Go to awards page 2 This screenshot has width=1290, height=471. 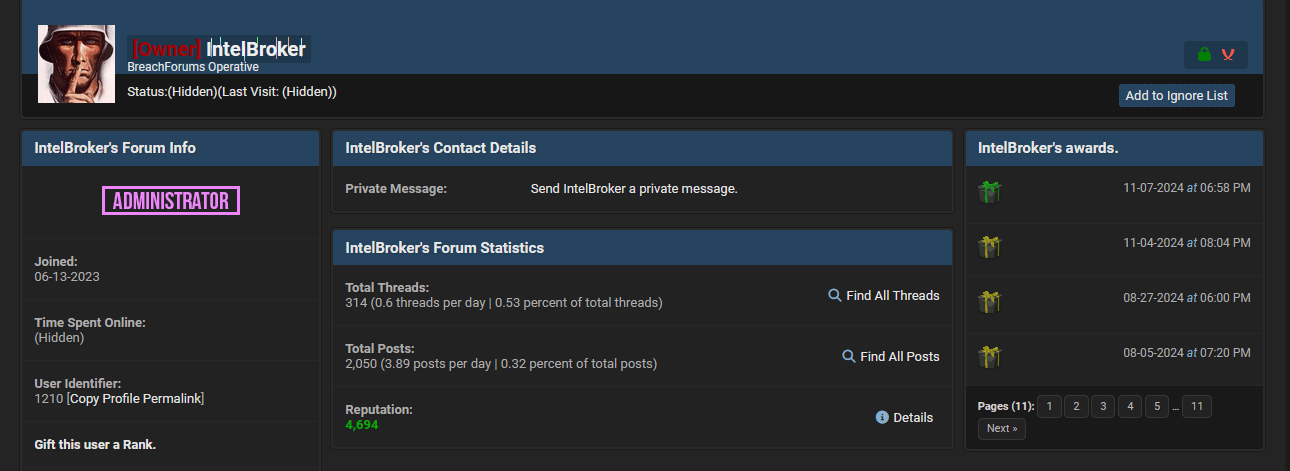tap(1076, 406)
